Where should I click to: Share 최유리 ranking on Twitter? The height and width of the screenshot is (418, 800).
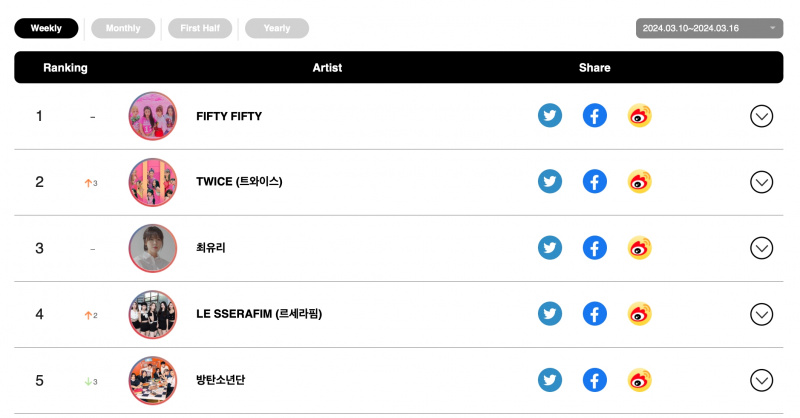(549, 248)
